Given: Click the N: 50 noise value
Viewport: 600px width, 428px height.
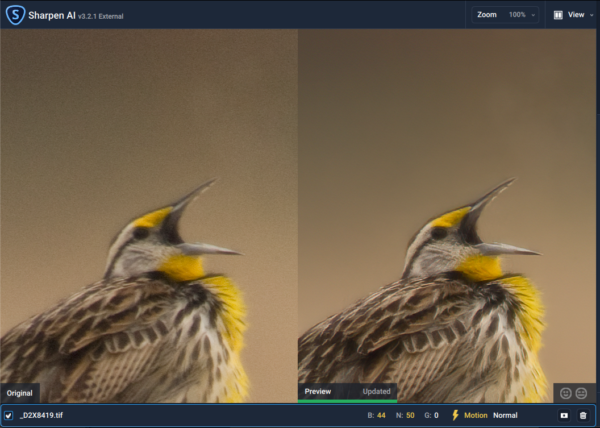Looking at the screenshot, I should tap(405, 415).
